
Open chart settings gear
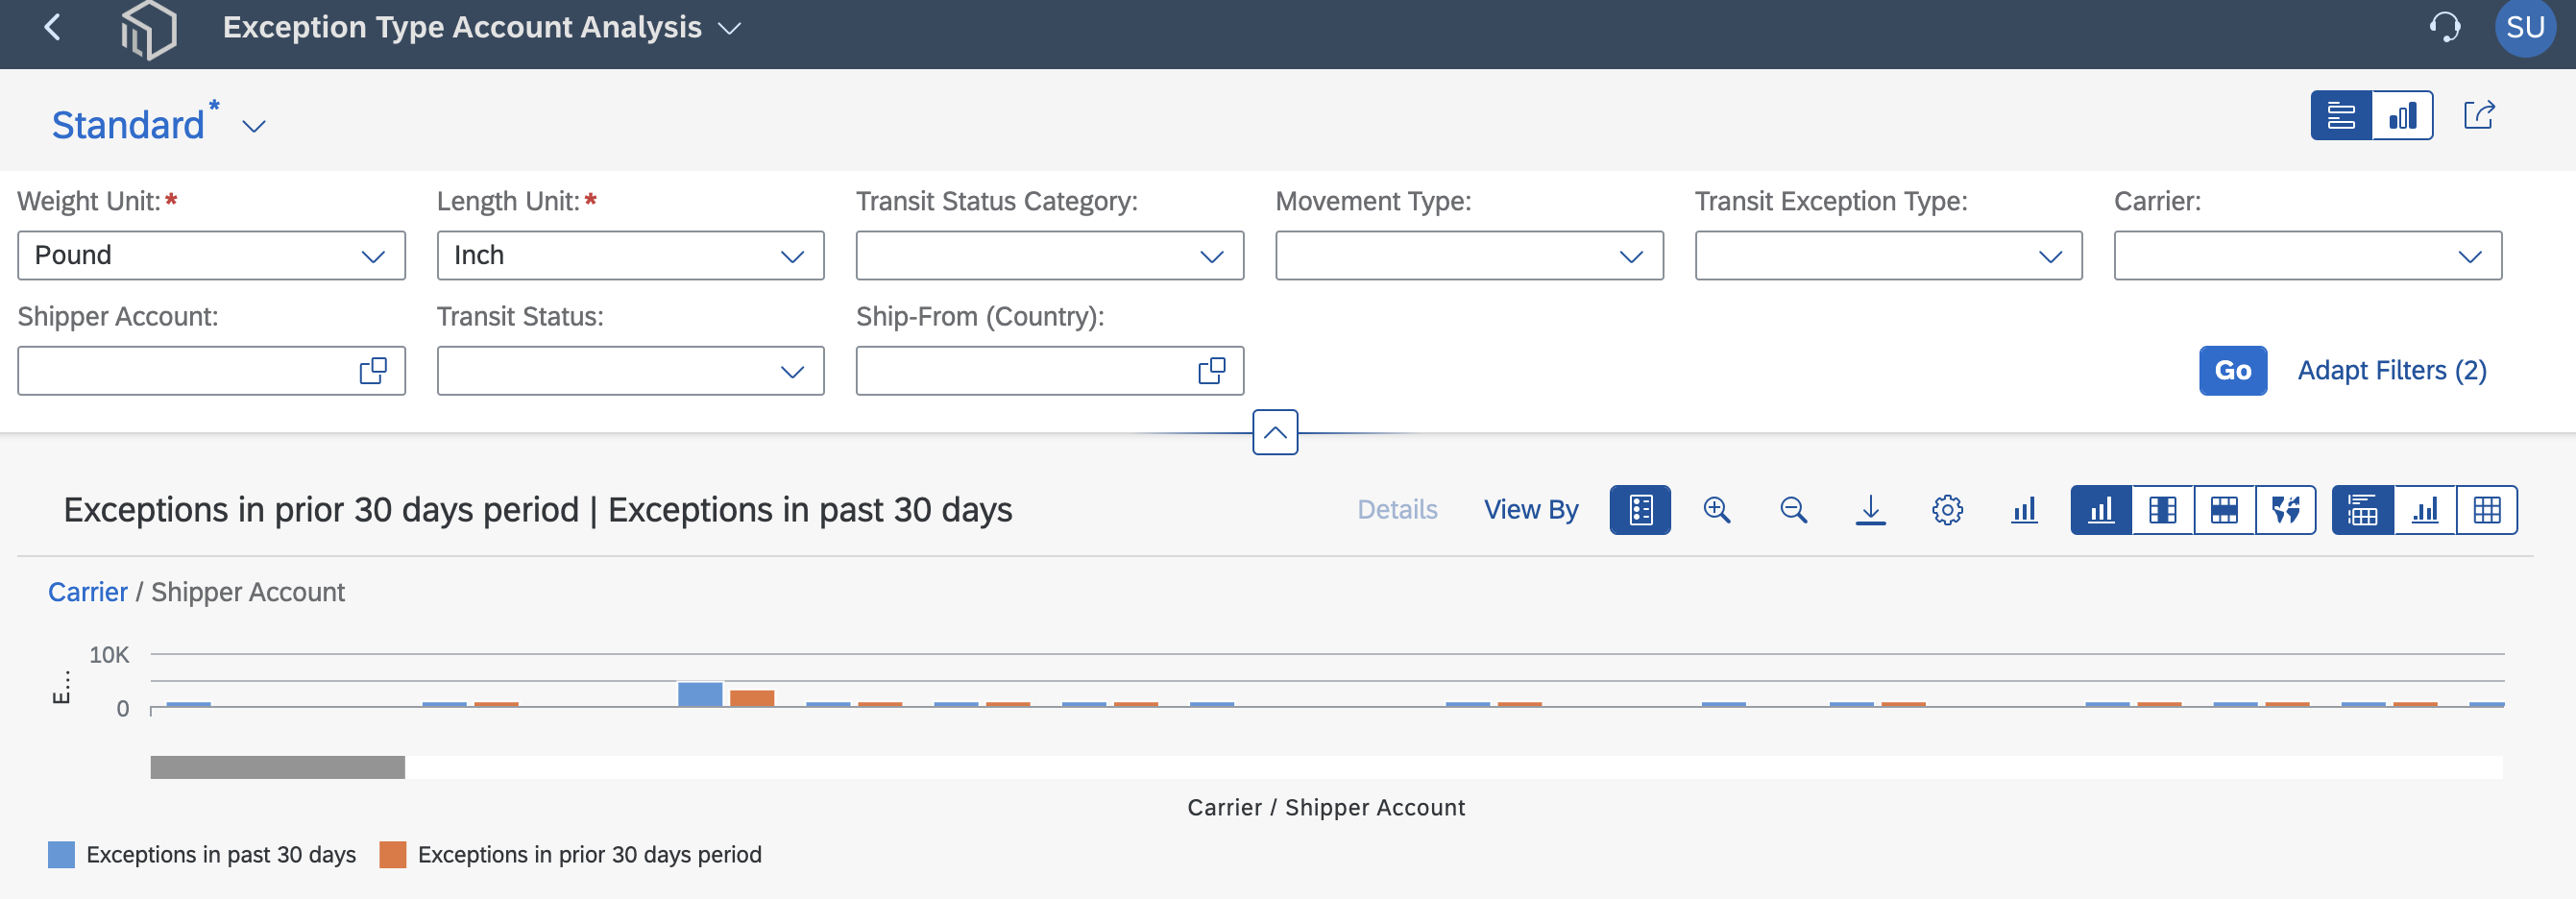pyautogui.click(x=1947, y=510)
